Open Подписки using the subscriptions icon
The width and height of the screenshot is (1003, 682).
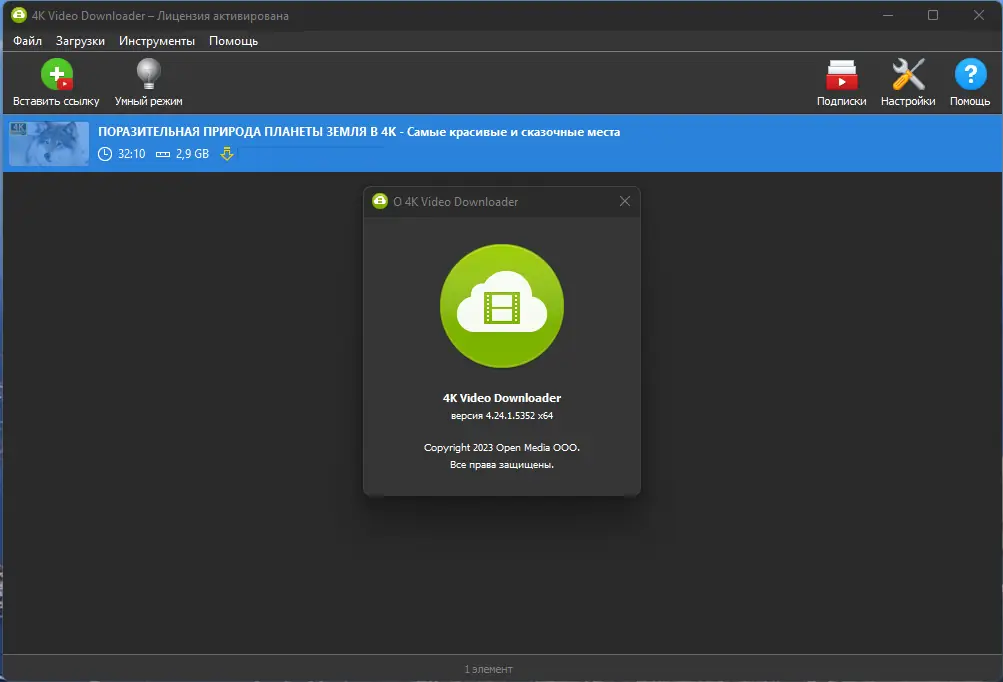click(841, 73)
